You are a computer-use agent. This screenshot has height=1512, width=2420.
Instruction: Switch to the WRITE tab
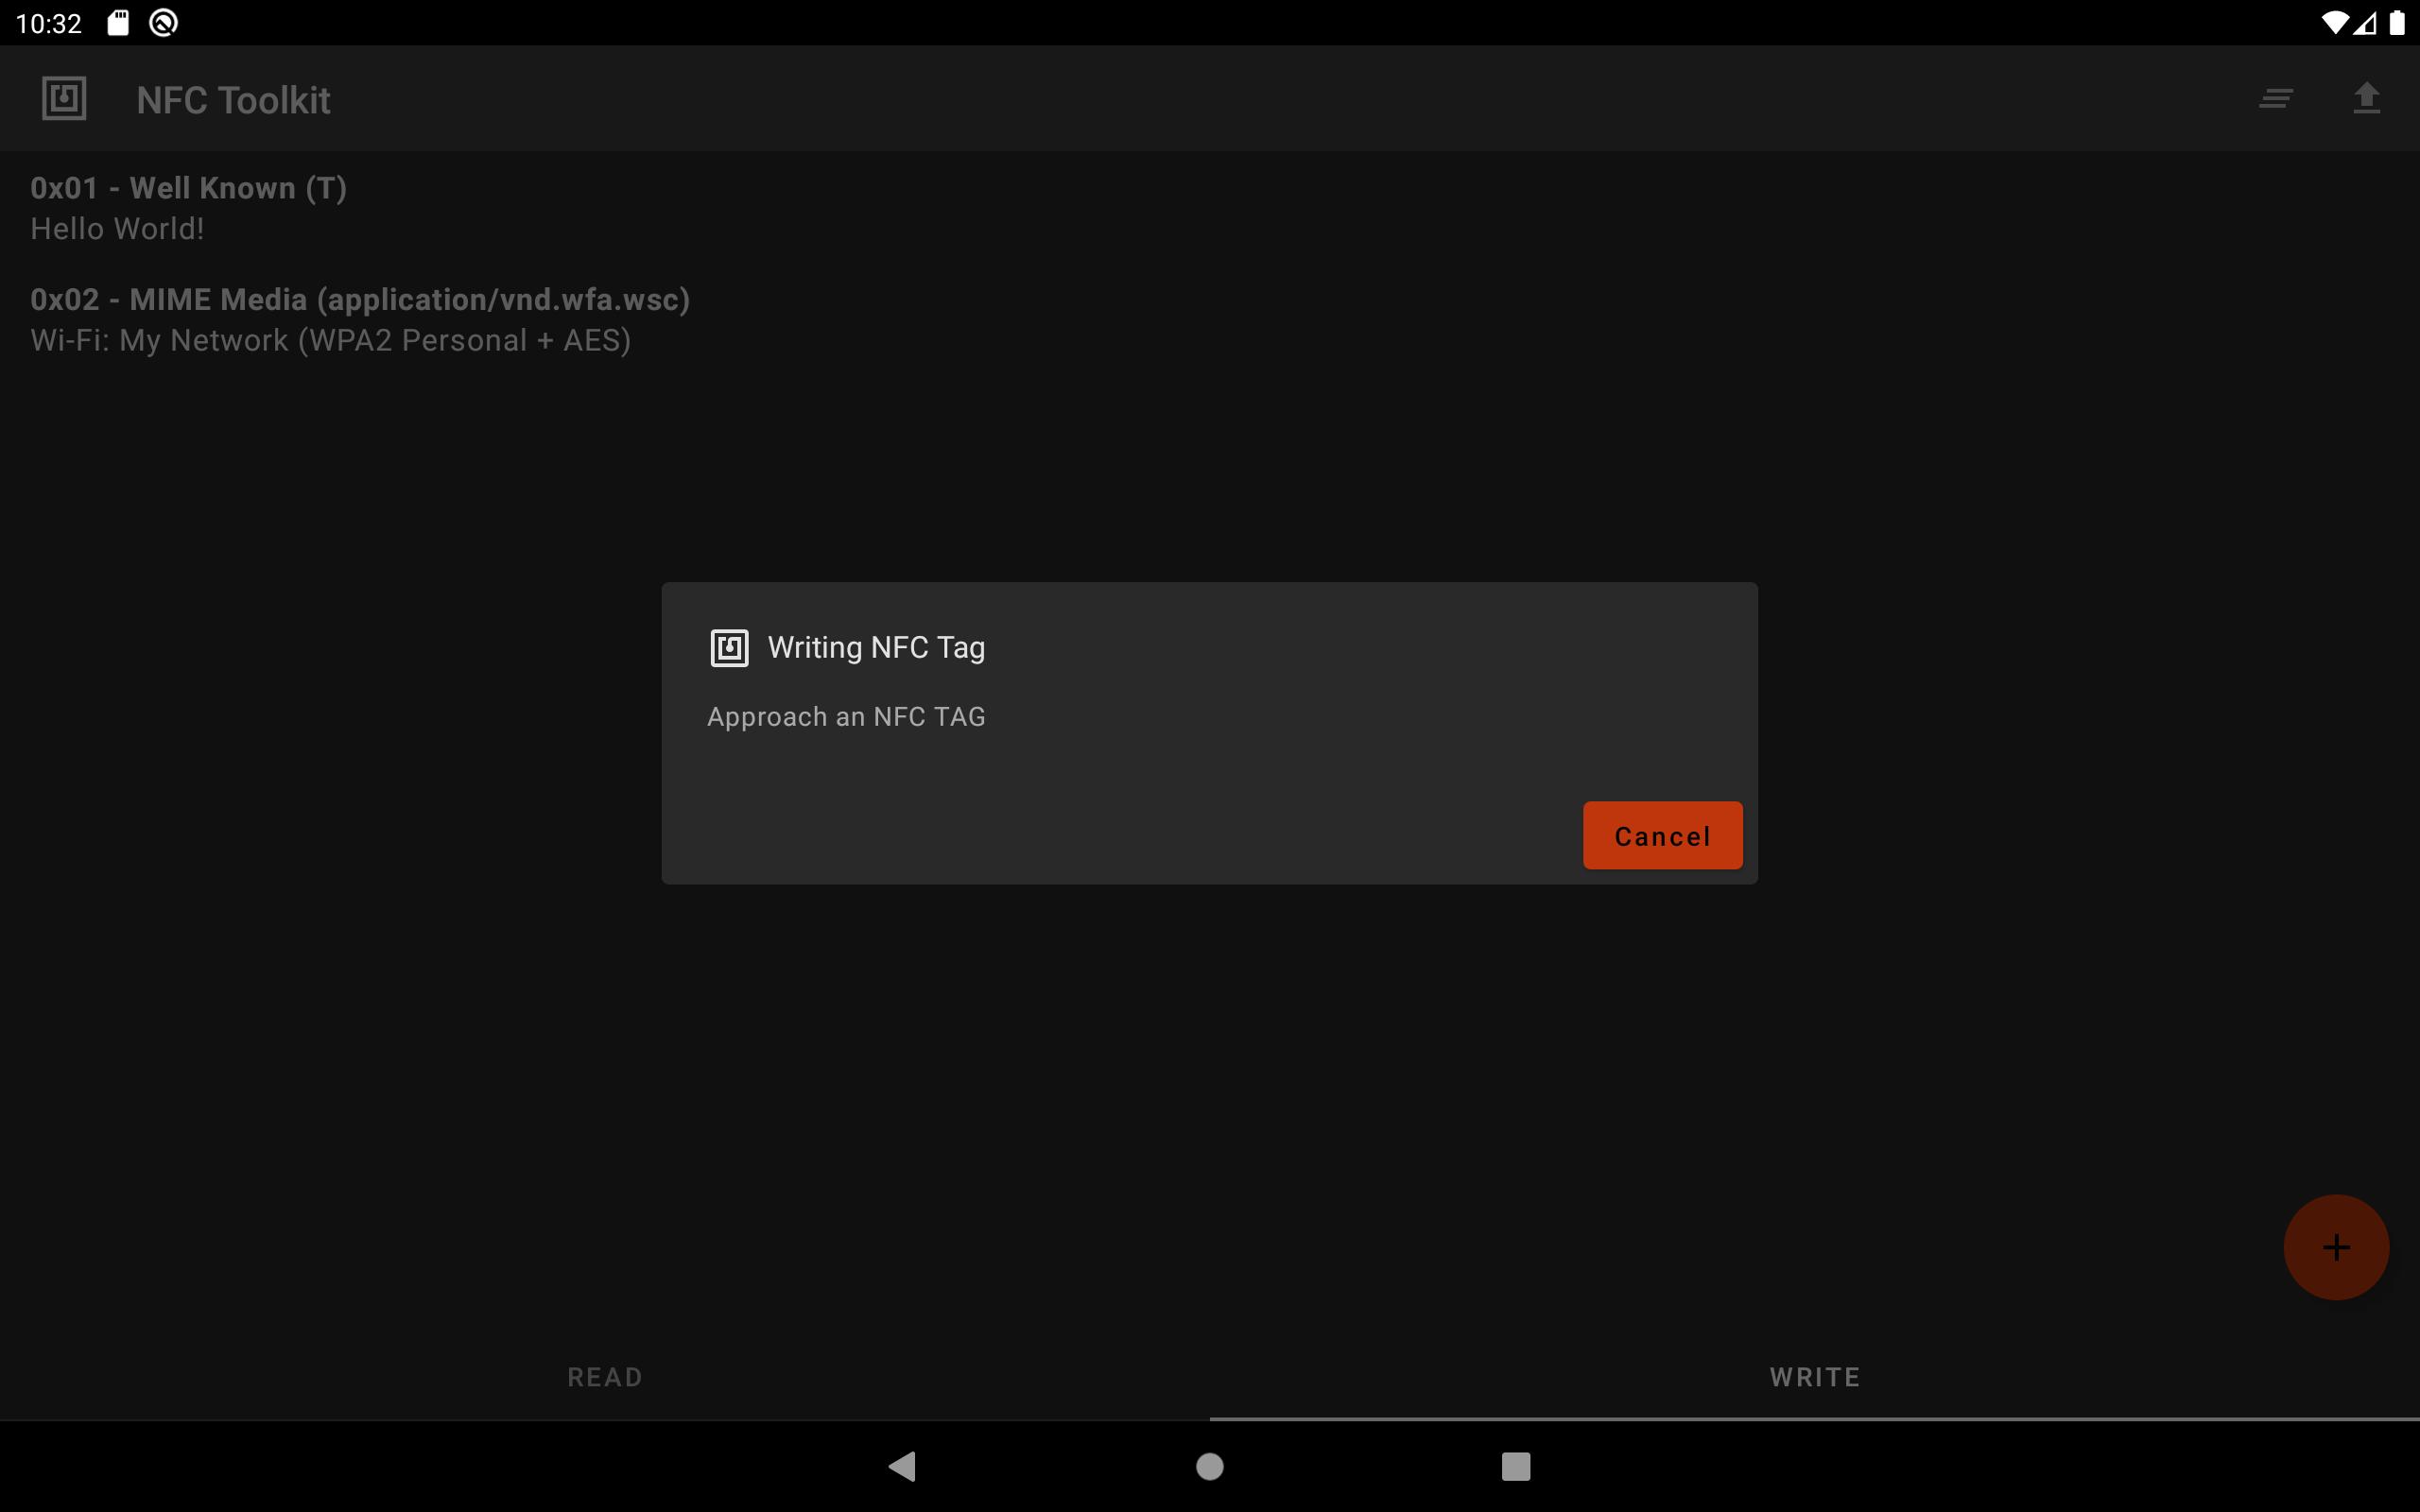click(x=1815, y=1377)
